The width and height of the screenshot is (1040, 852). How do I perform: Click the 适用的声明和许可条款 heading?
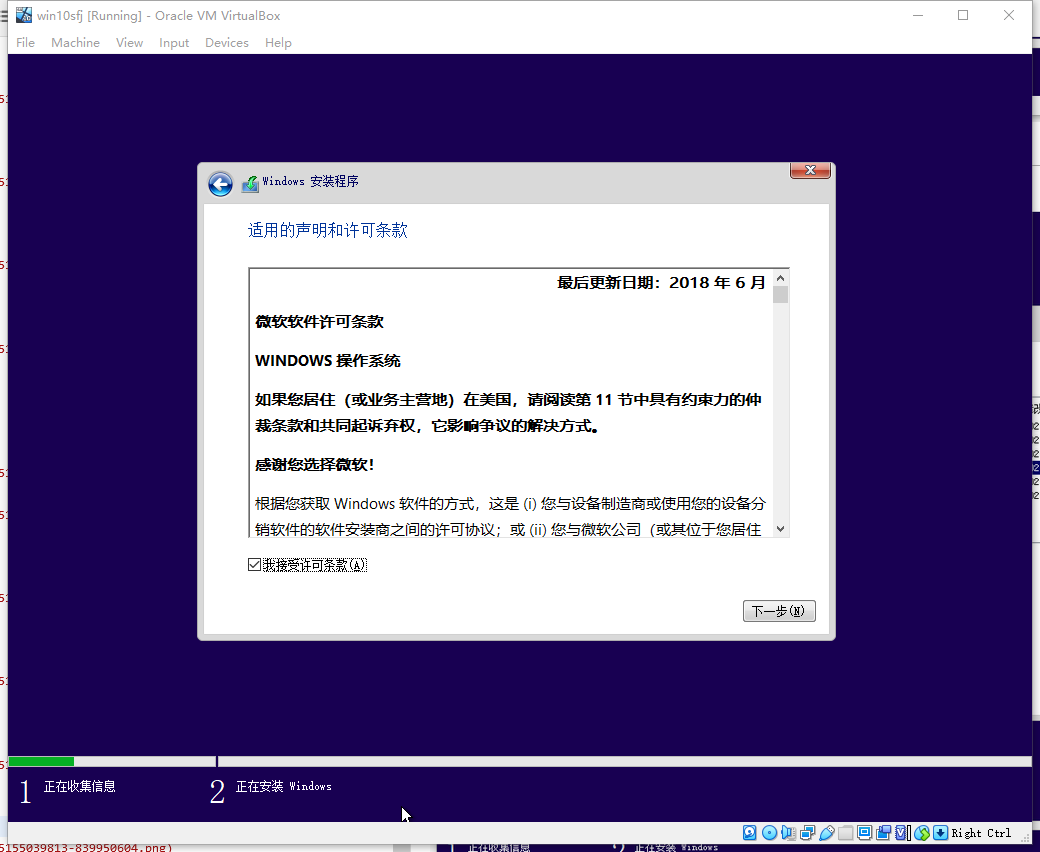[328, 230]
